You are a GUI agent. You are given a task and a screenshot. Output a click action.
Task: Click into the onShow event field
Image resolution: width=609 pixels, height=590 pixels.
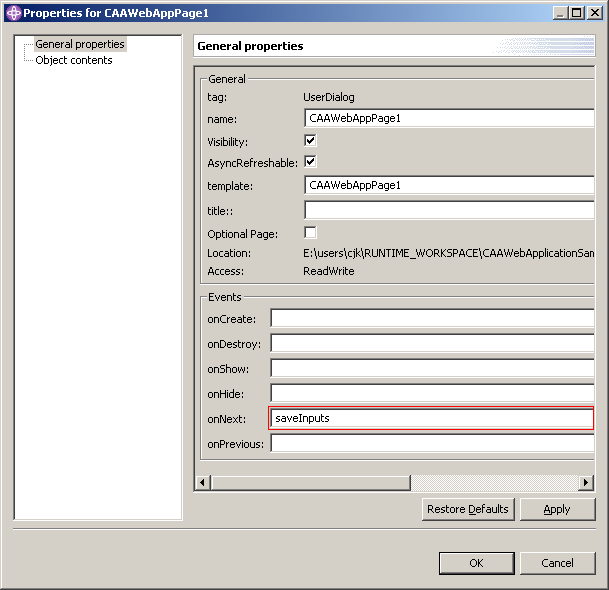(x=432, y=368)
